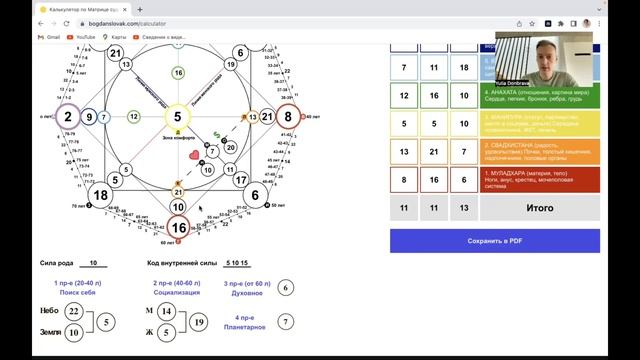
Task: Click circle 6 beside Духовное
Action: point(286,288)
